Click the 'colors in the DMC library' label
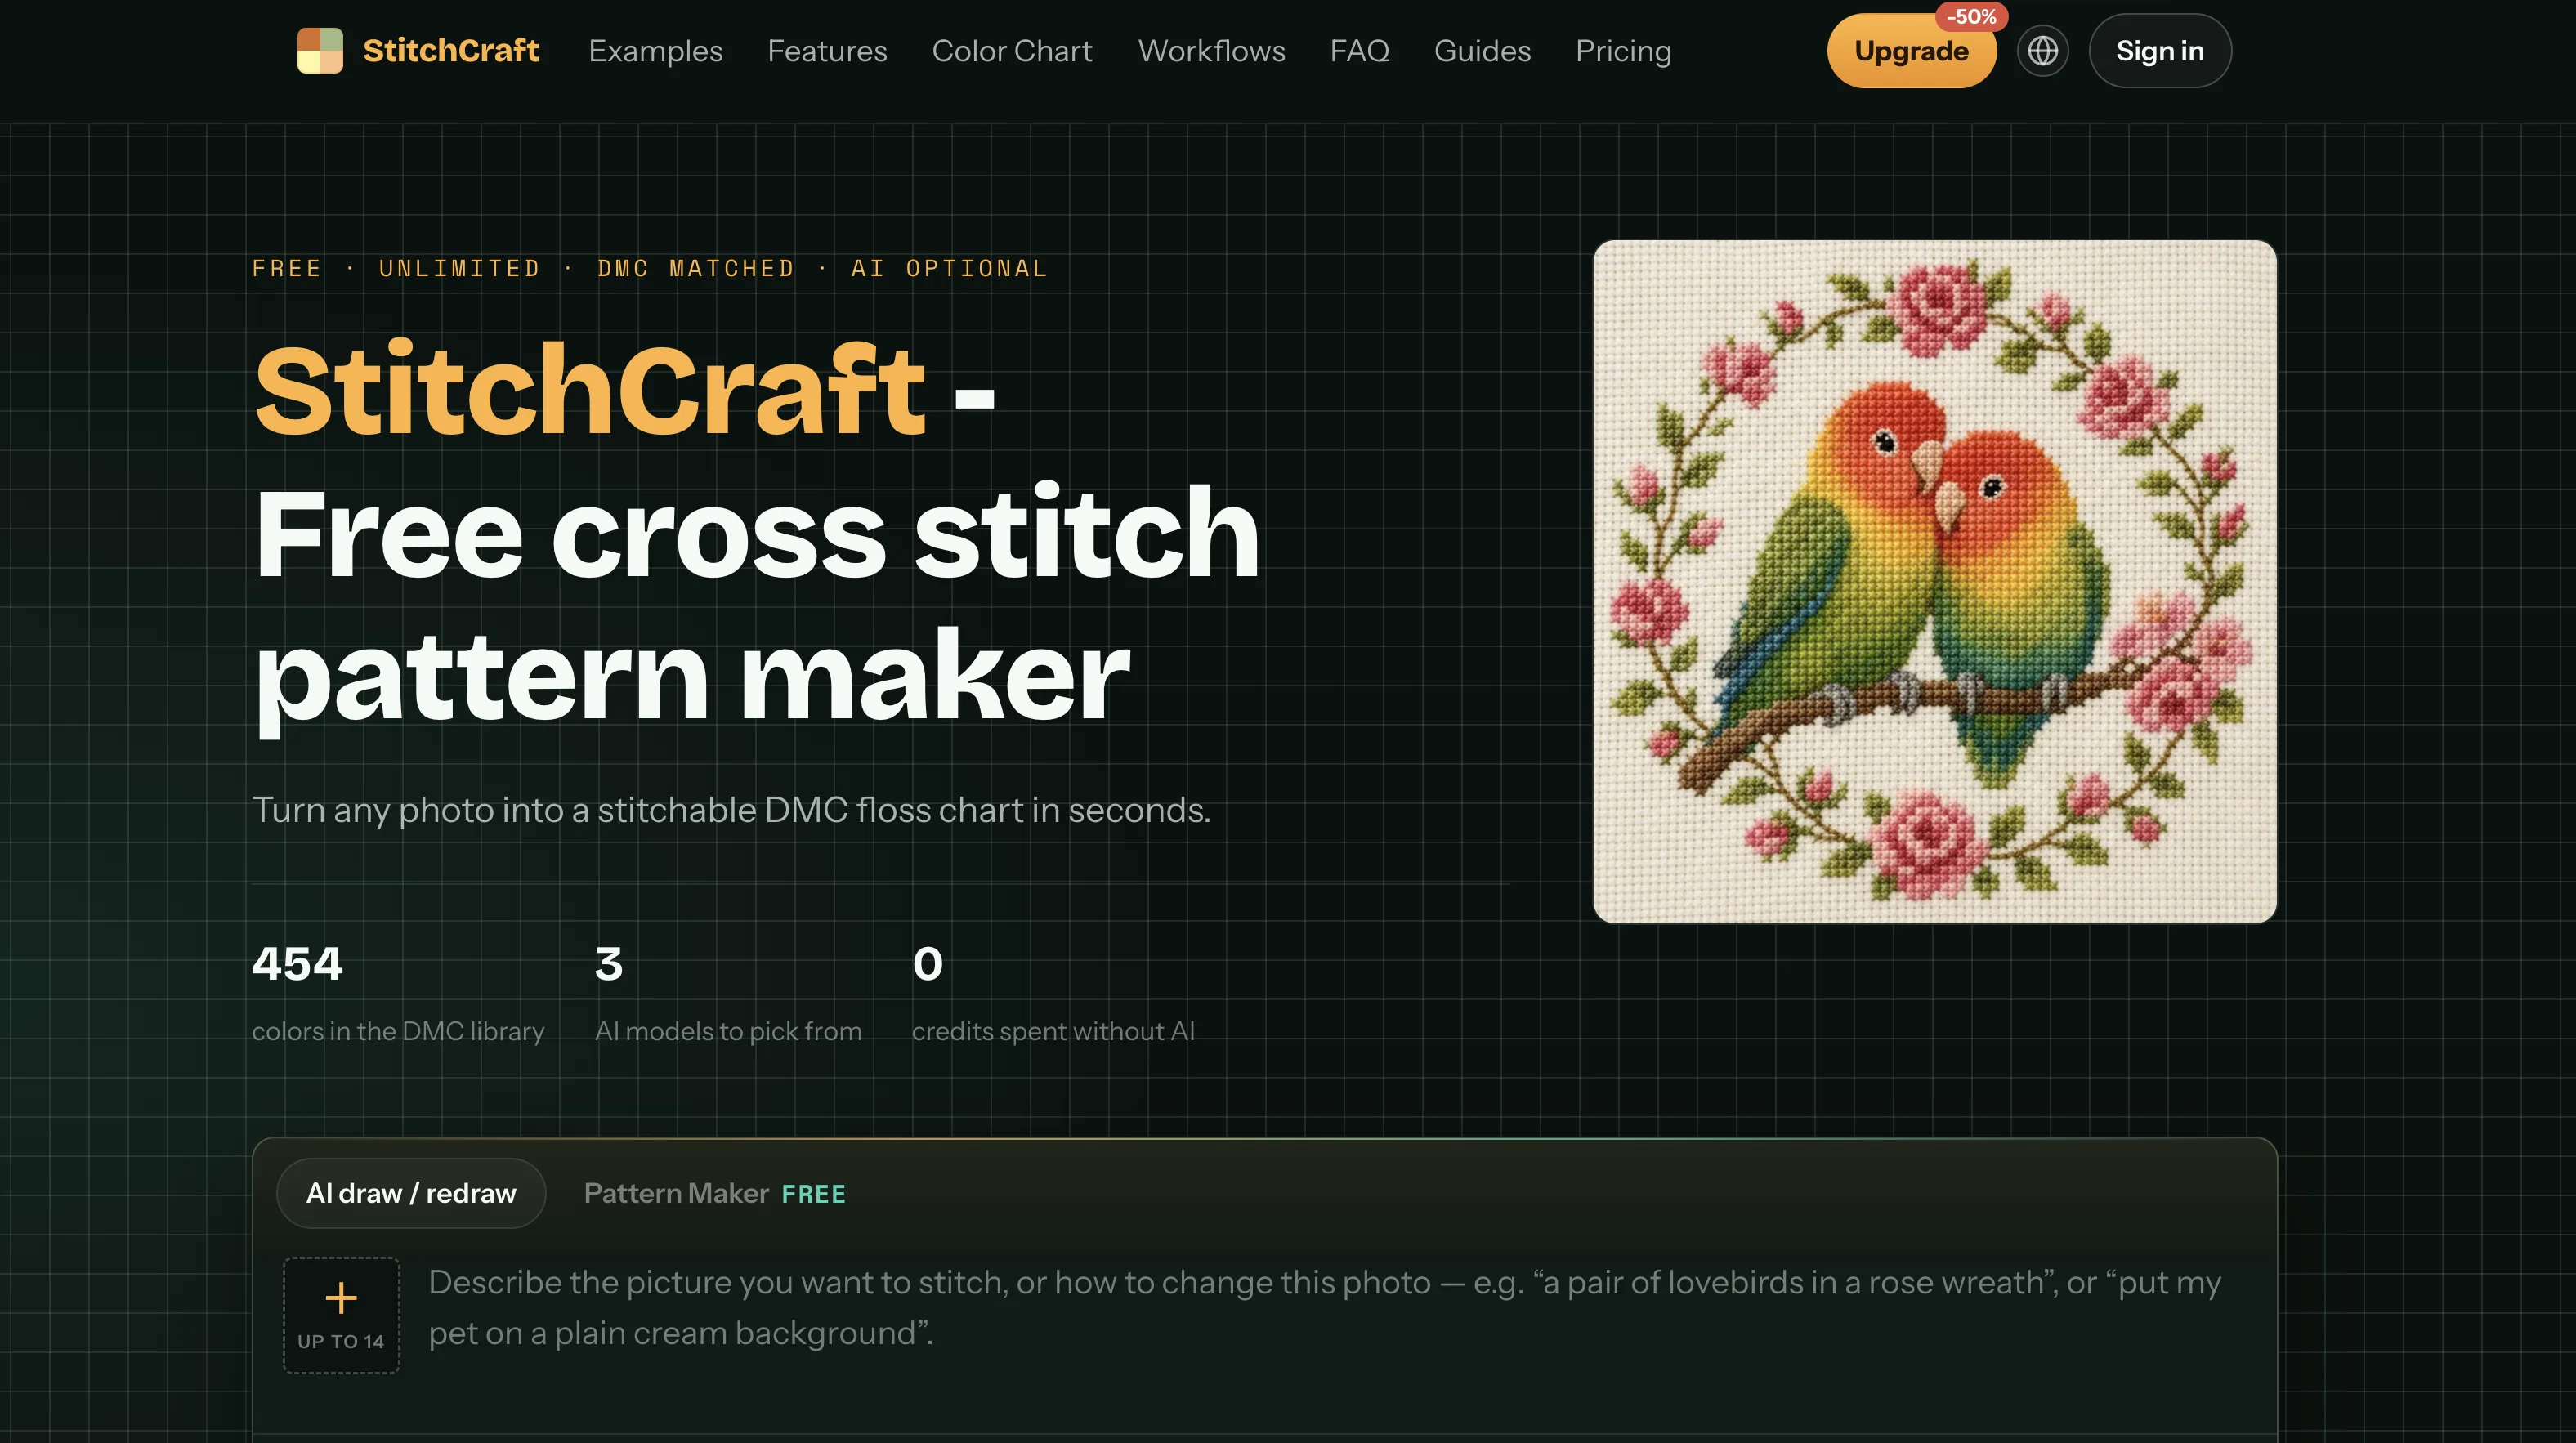Image resolution: width=2576 pixels, height=1443 pixels. point(398,1031)
